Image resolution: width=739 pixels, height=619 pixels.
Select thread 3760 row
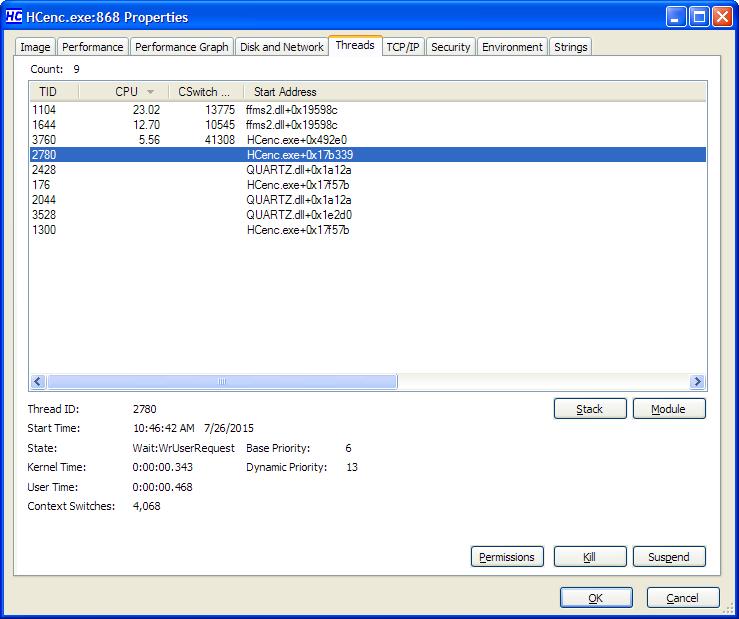368,140
